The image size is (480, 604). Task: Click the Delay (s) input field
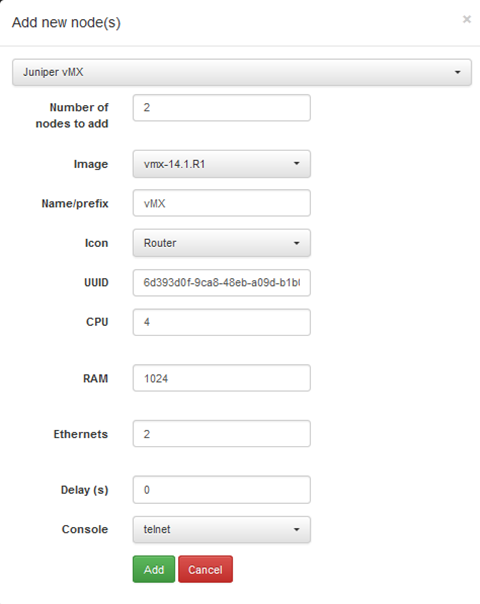222,490
